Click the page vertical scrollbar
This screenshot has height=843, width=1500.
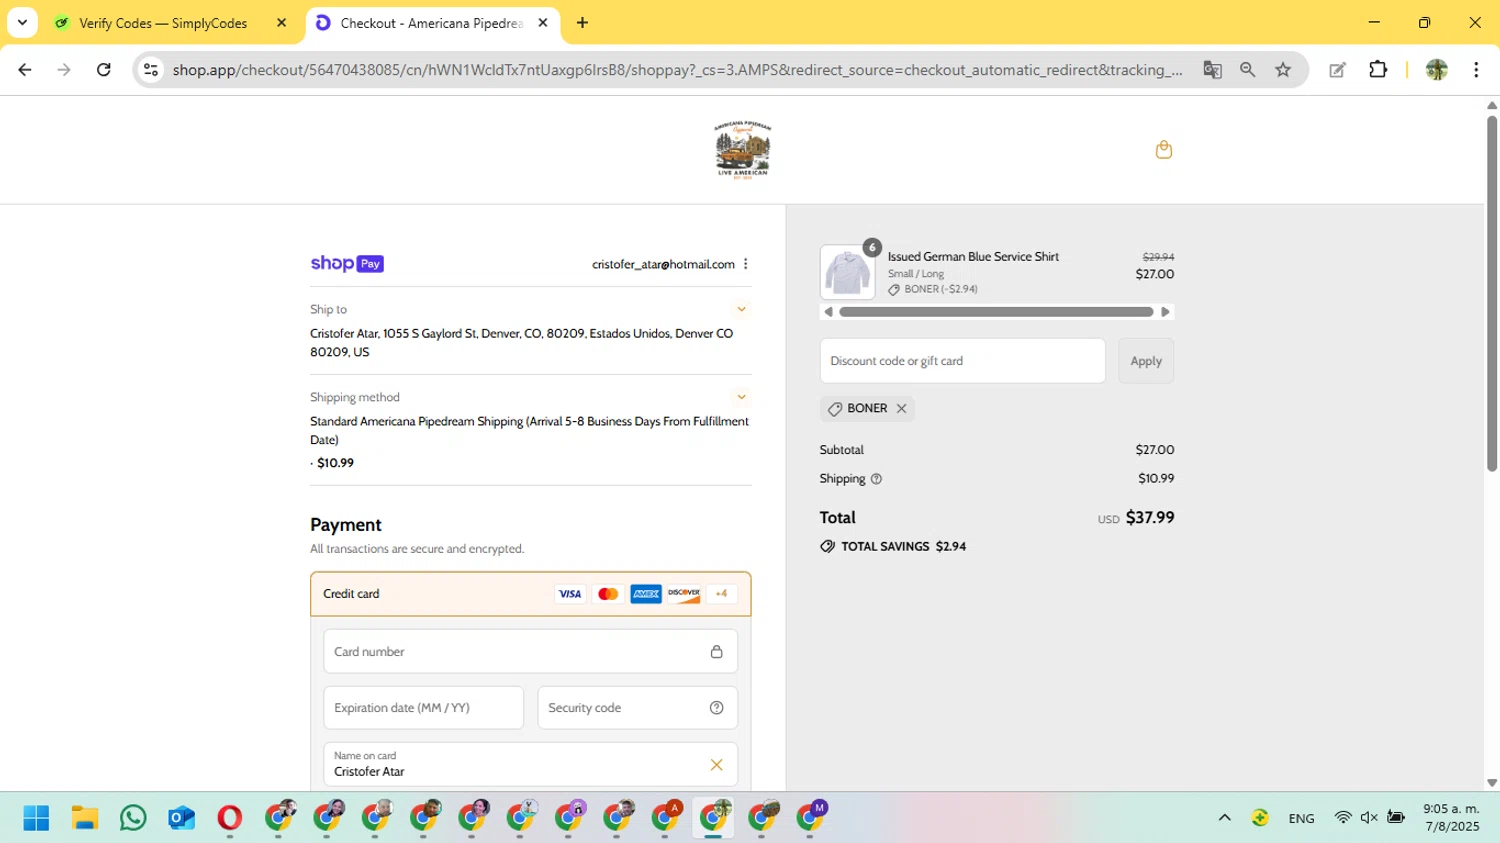tap(1491, 293)
